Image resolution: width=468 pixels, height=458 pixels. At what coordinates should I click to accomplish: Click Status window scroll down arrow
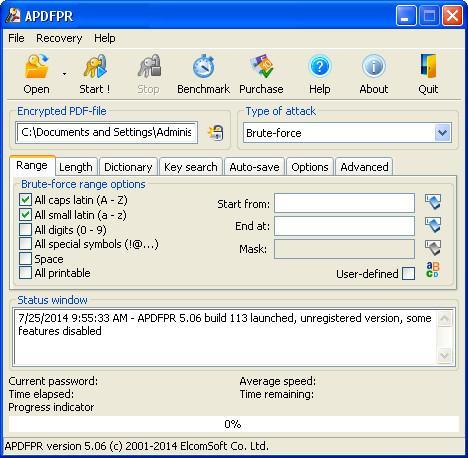pos(444,355)
